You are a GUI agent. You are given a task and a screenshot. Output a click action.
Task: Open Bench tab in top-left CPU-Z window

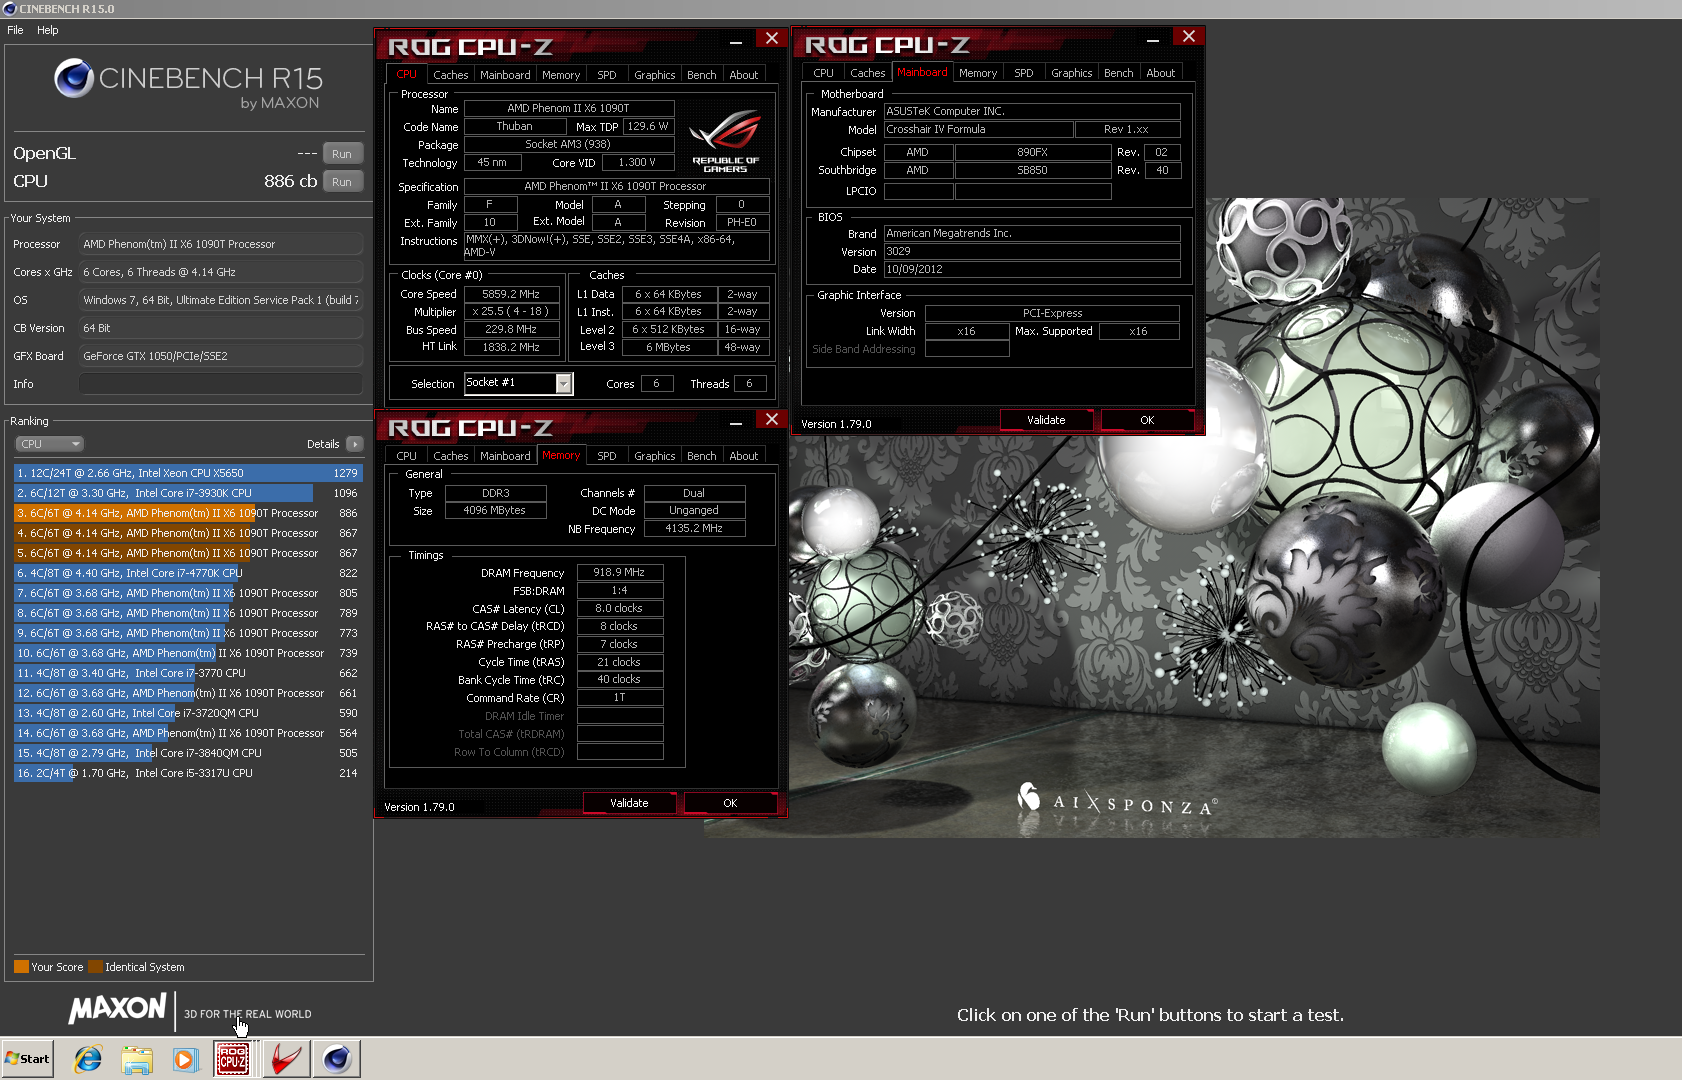click(x=702, y=75)
